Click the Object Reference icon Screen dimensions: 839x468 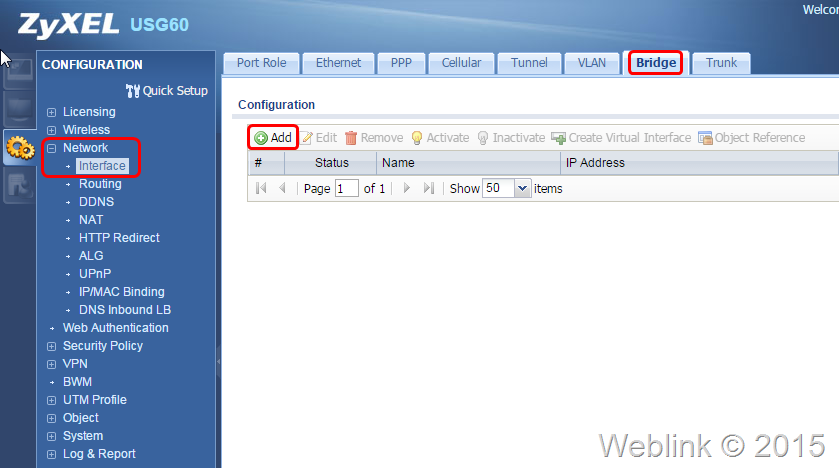[705, 138]
